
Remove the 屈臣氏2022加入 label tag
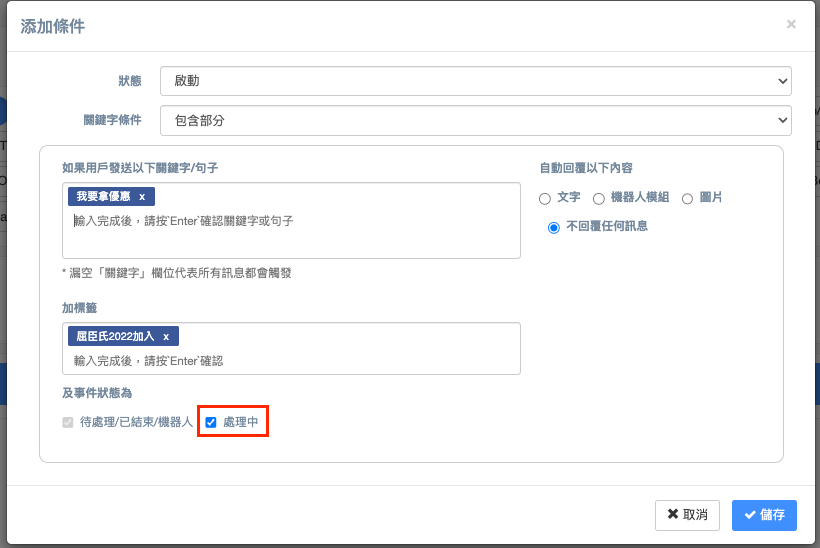pos(166,337)
